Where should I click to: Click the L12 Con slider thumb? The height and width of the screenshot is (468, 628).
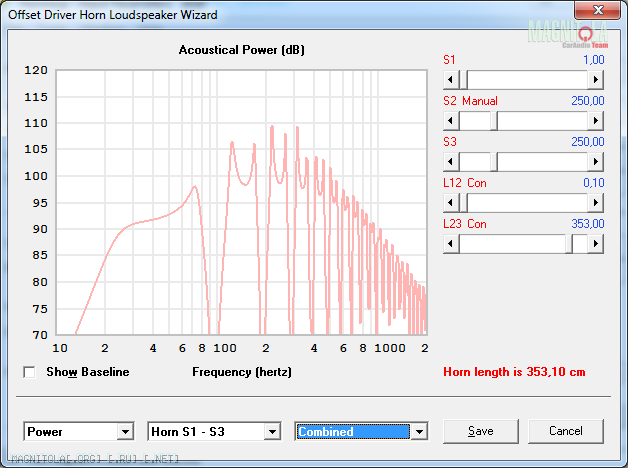463,203
